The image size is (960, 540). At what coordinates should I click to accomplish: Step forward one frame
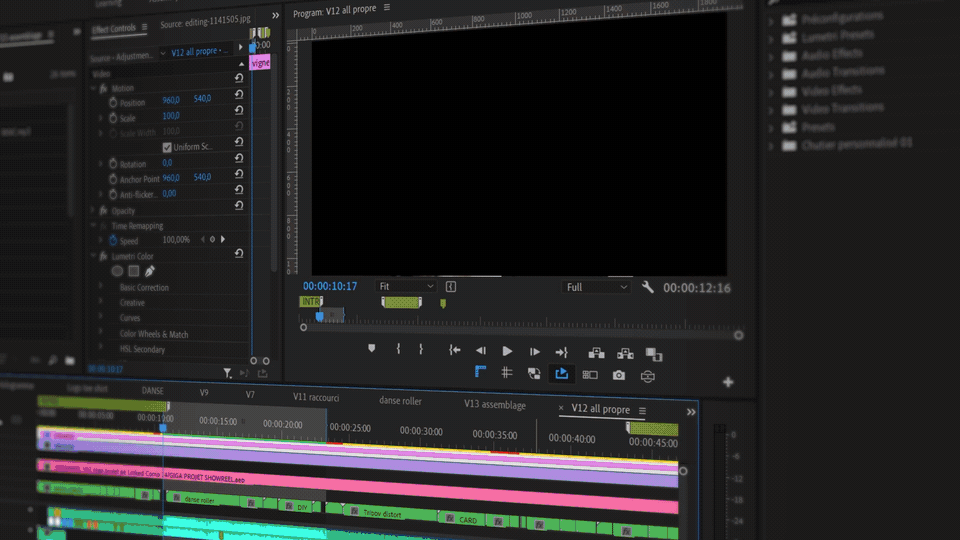click(x=534, y=351)
